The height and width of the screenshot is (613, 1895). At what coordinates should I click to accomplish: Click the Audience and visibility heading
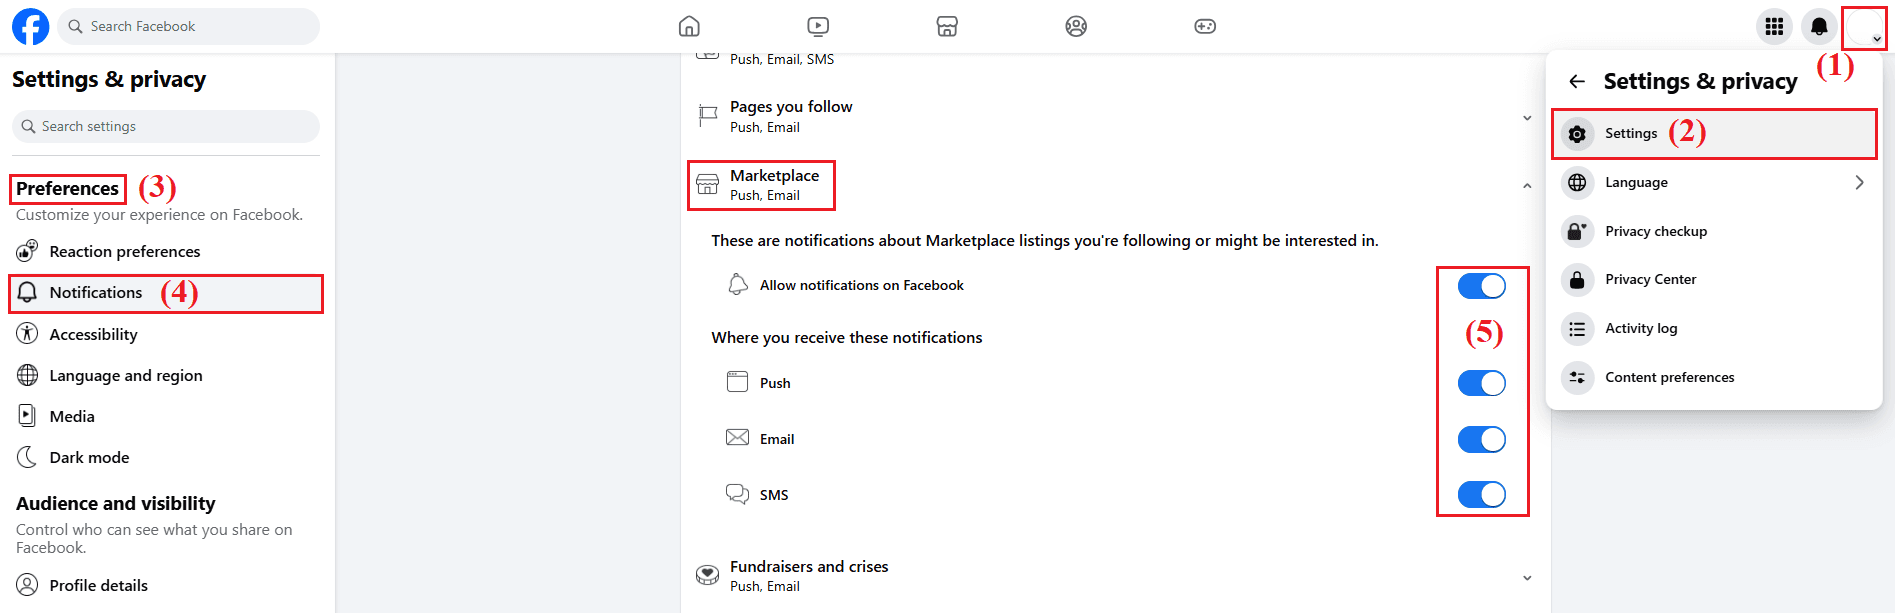coord(116,504)
